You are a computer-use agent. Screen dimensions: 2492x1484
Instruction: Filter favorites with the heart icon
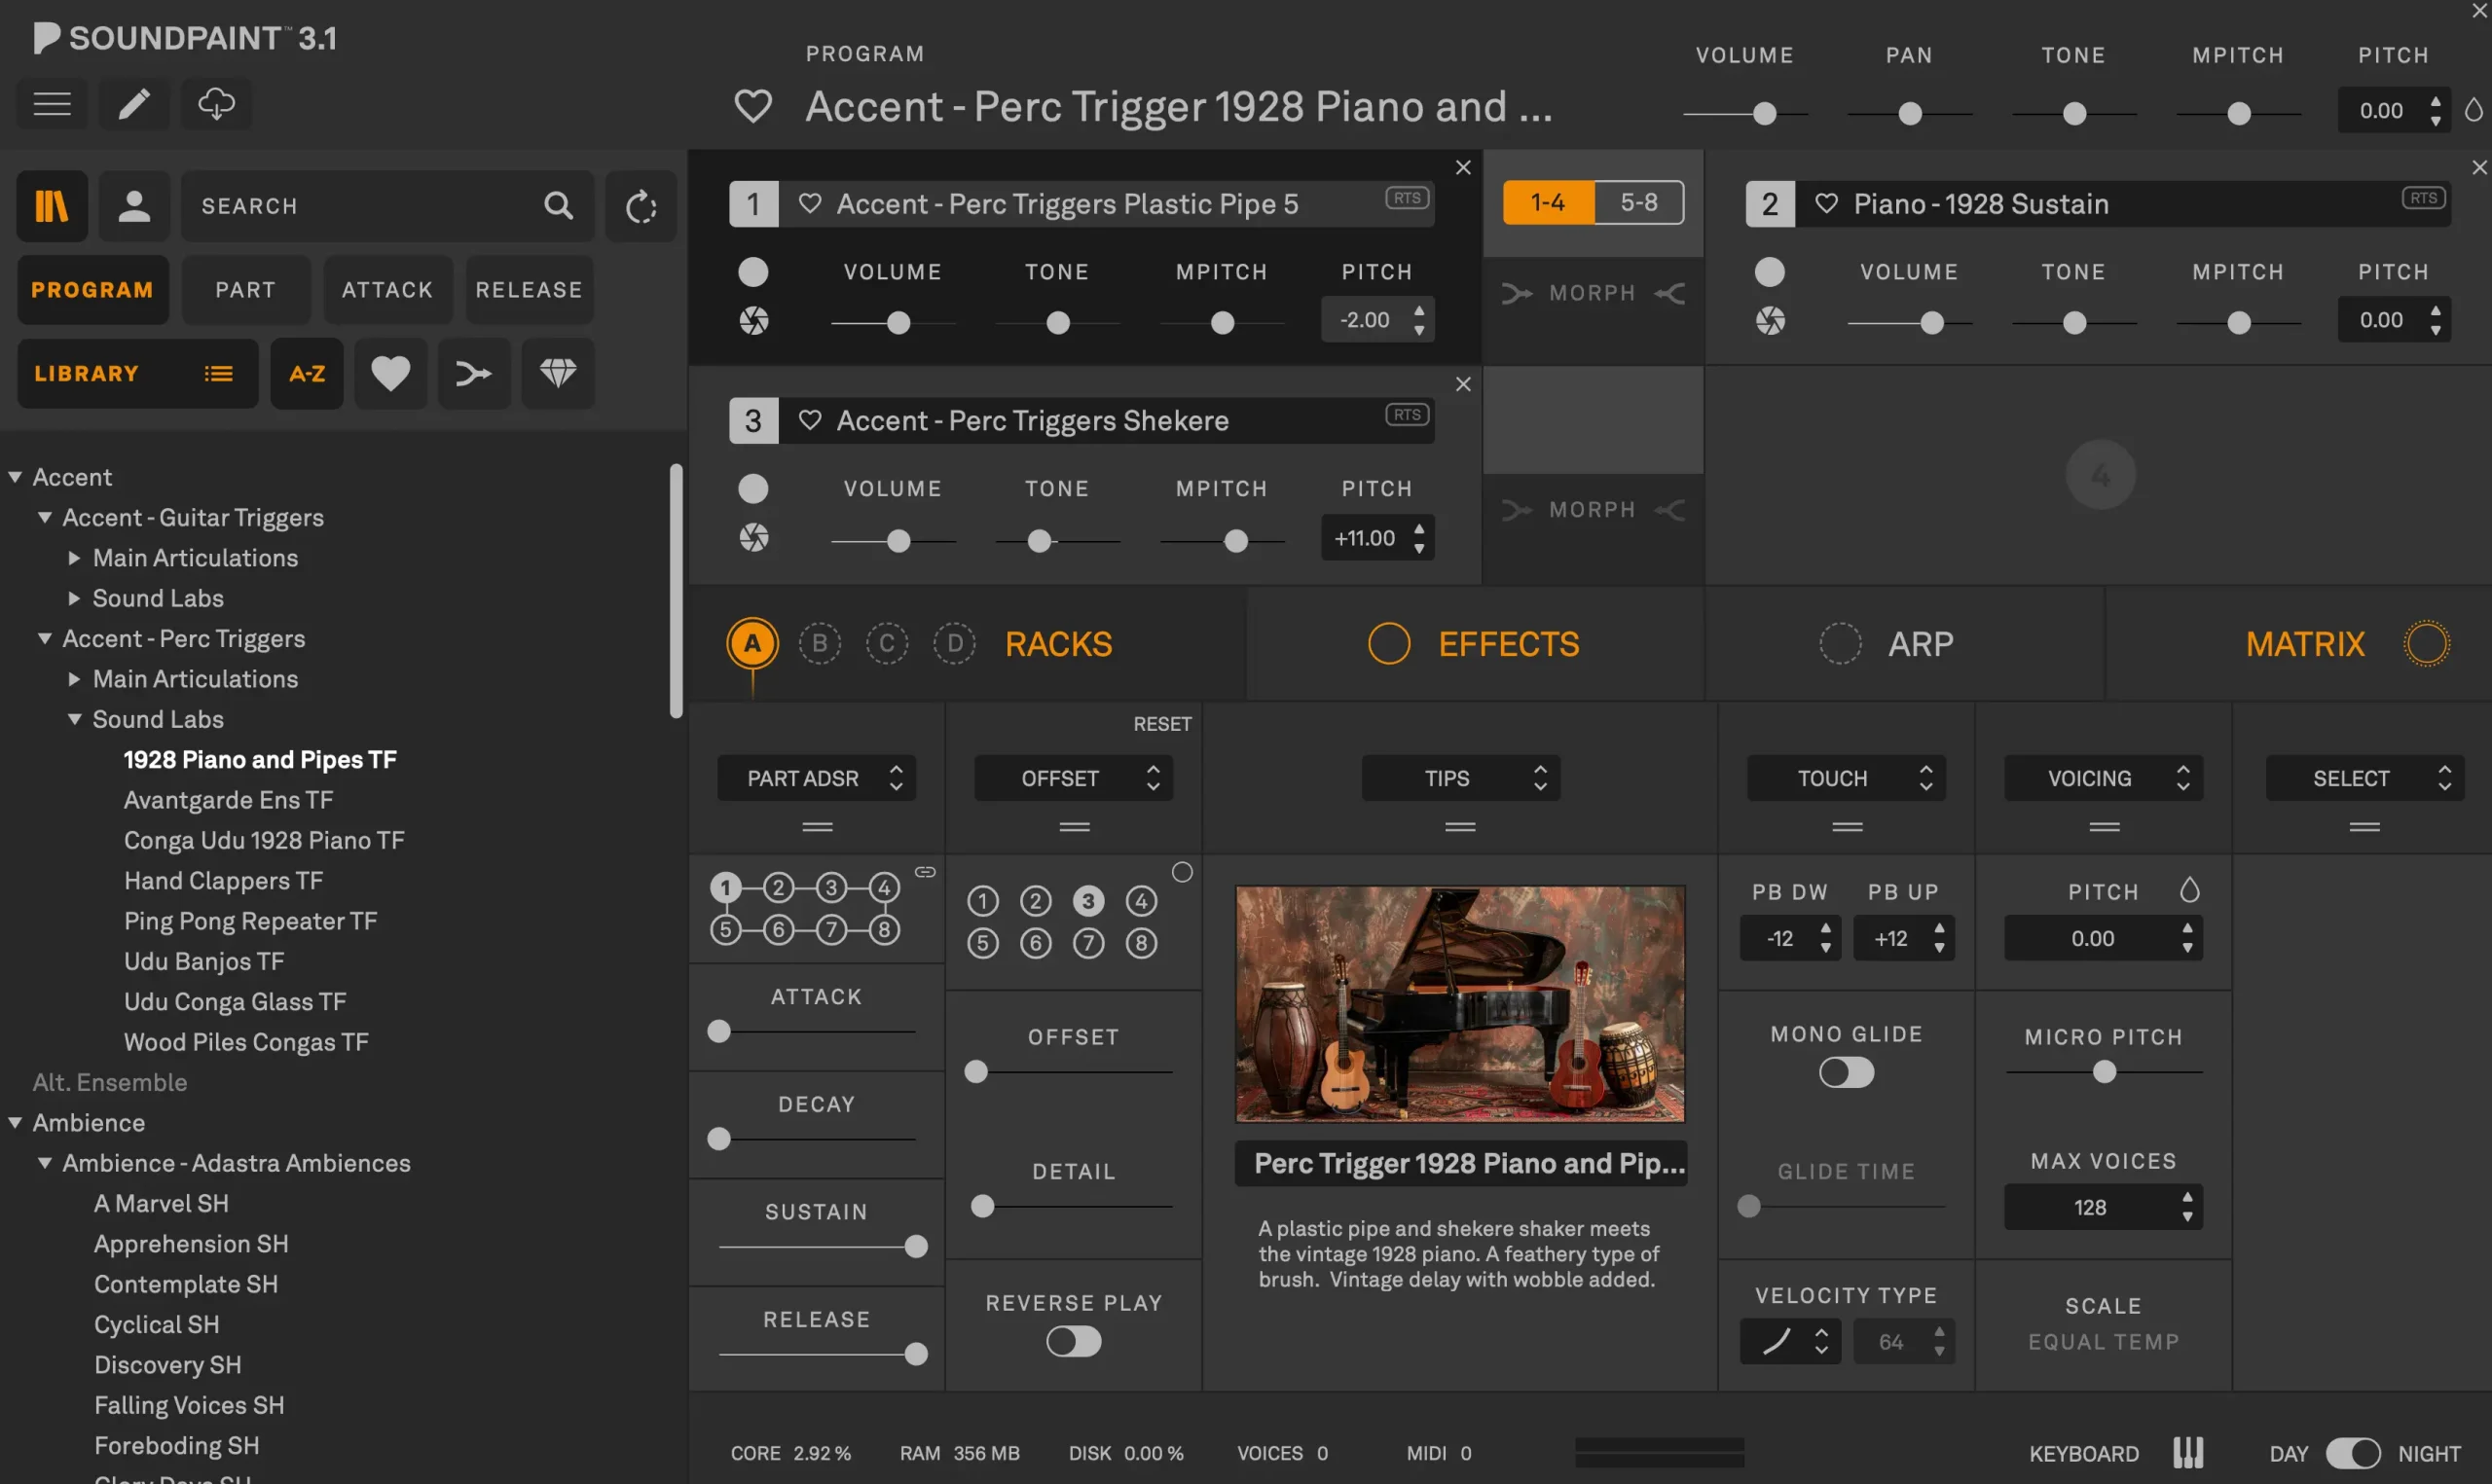(x=390, y=373)
